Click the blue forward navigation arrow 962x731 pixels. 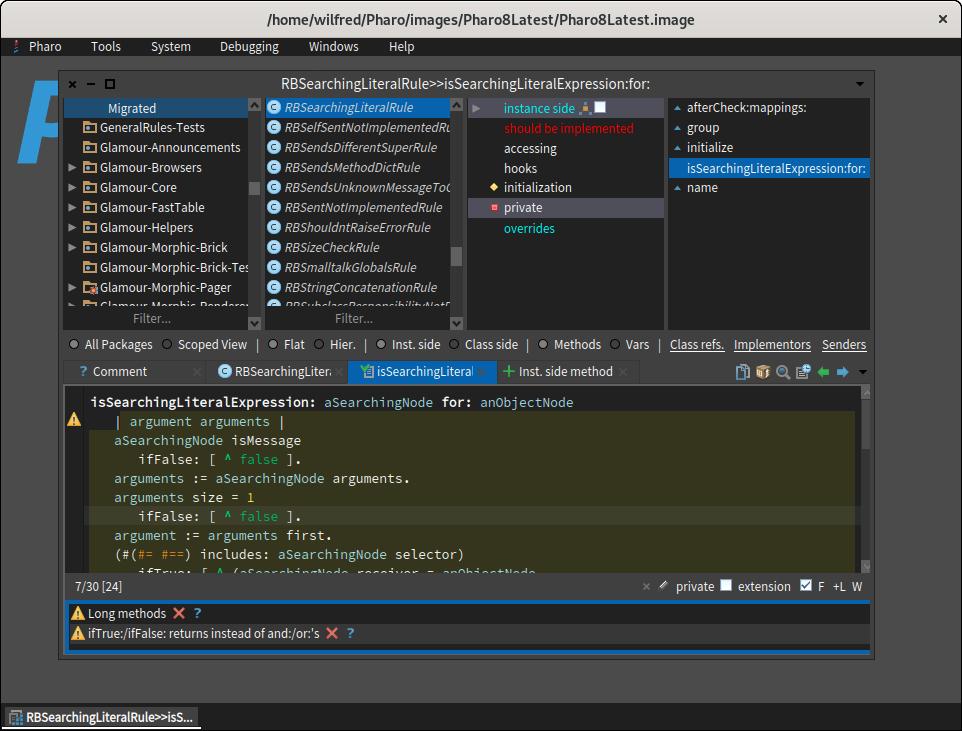pyautogui.click(x=842, y=372)
